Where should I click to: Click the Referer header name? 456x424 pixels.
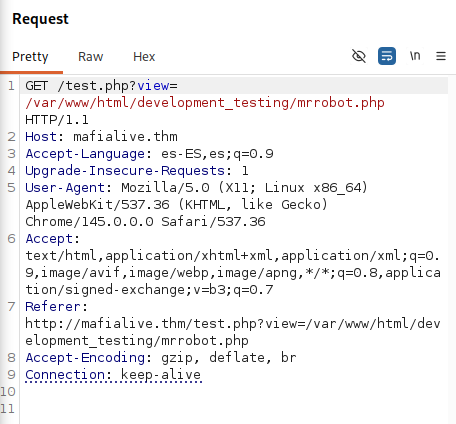tap(53, 307)
